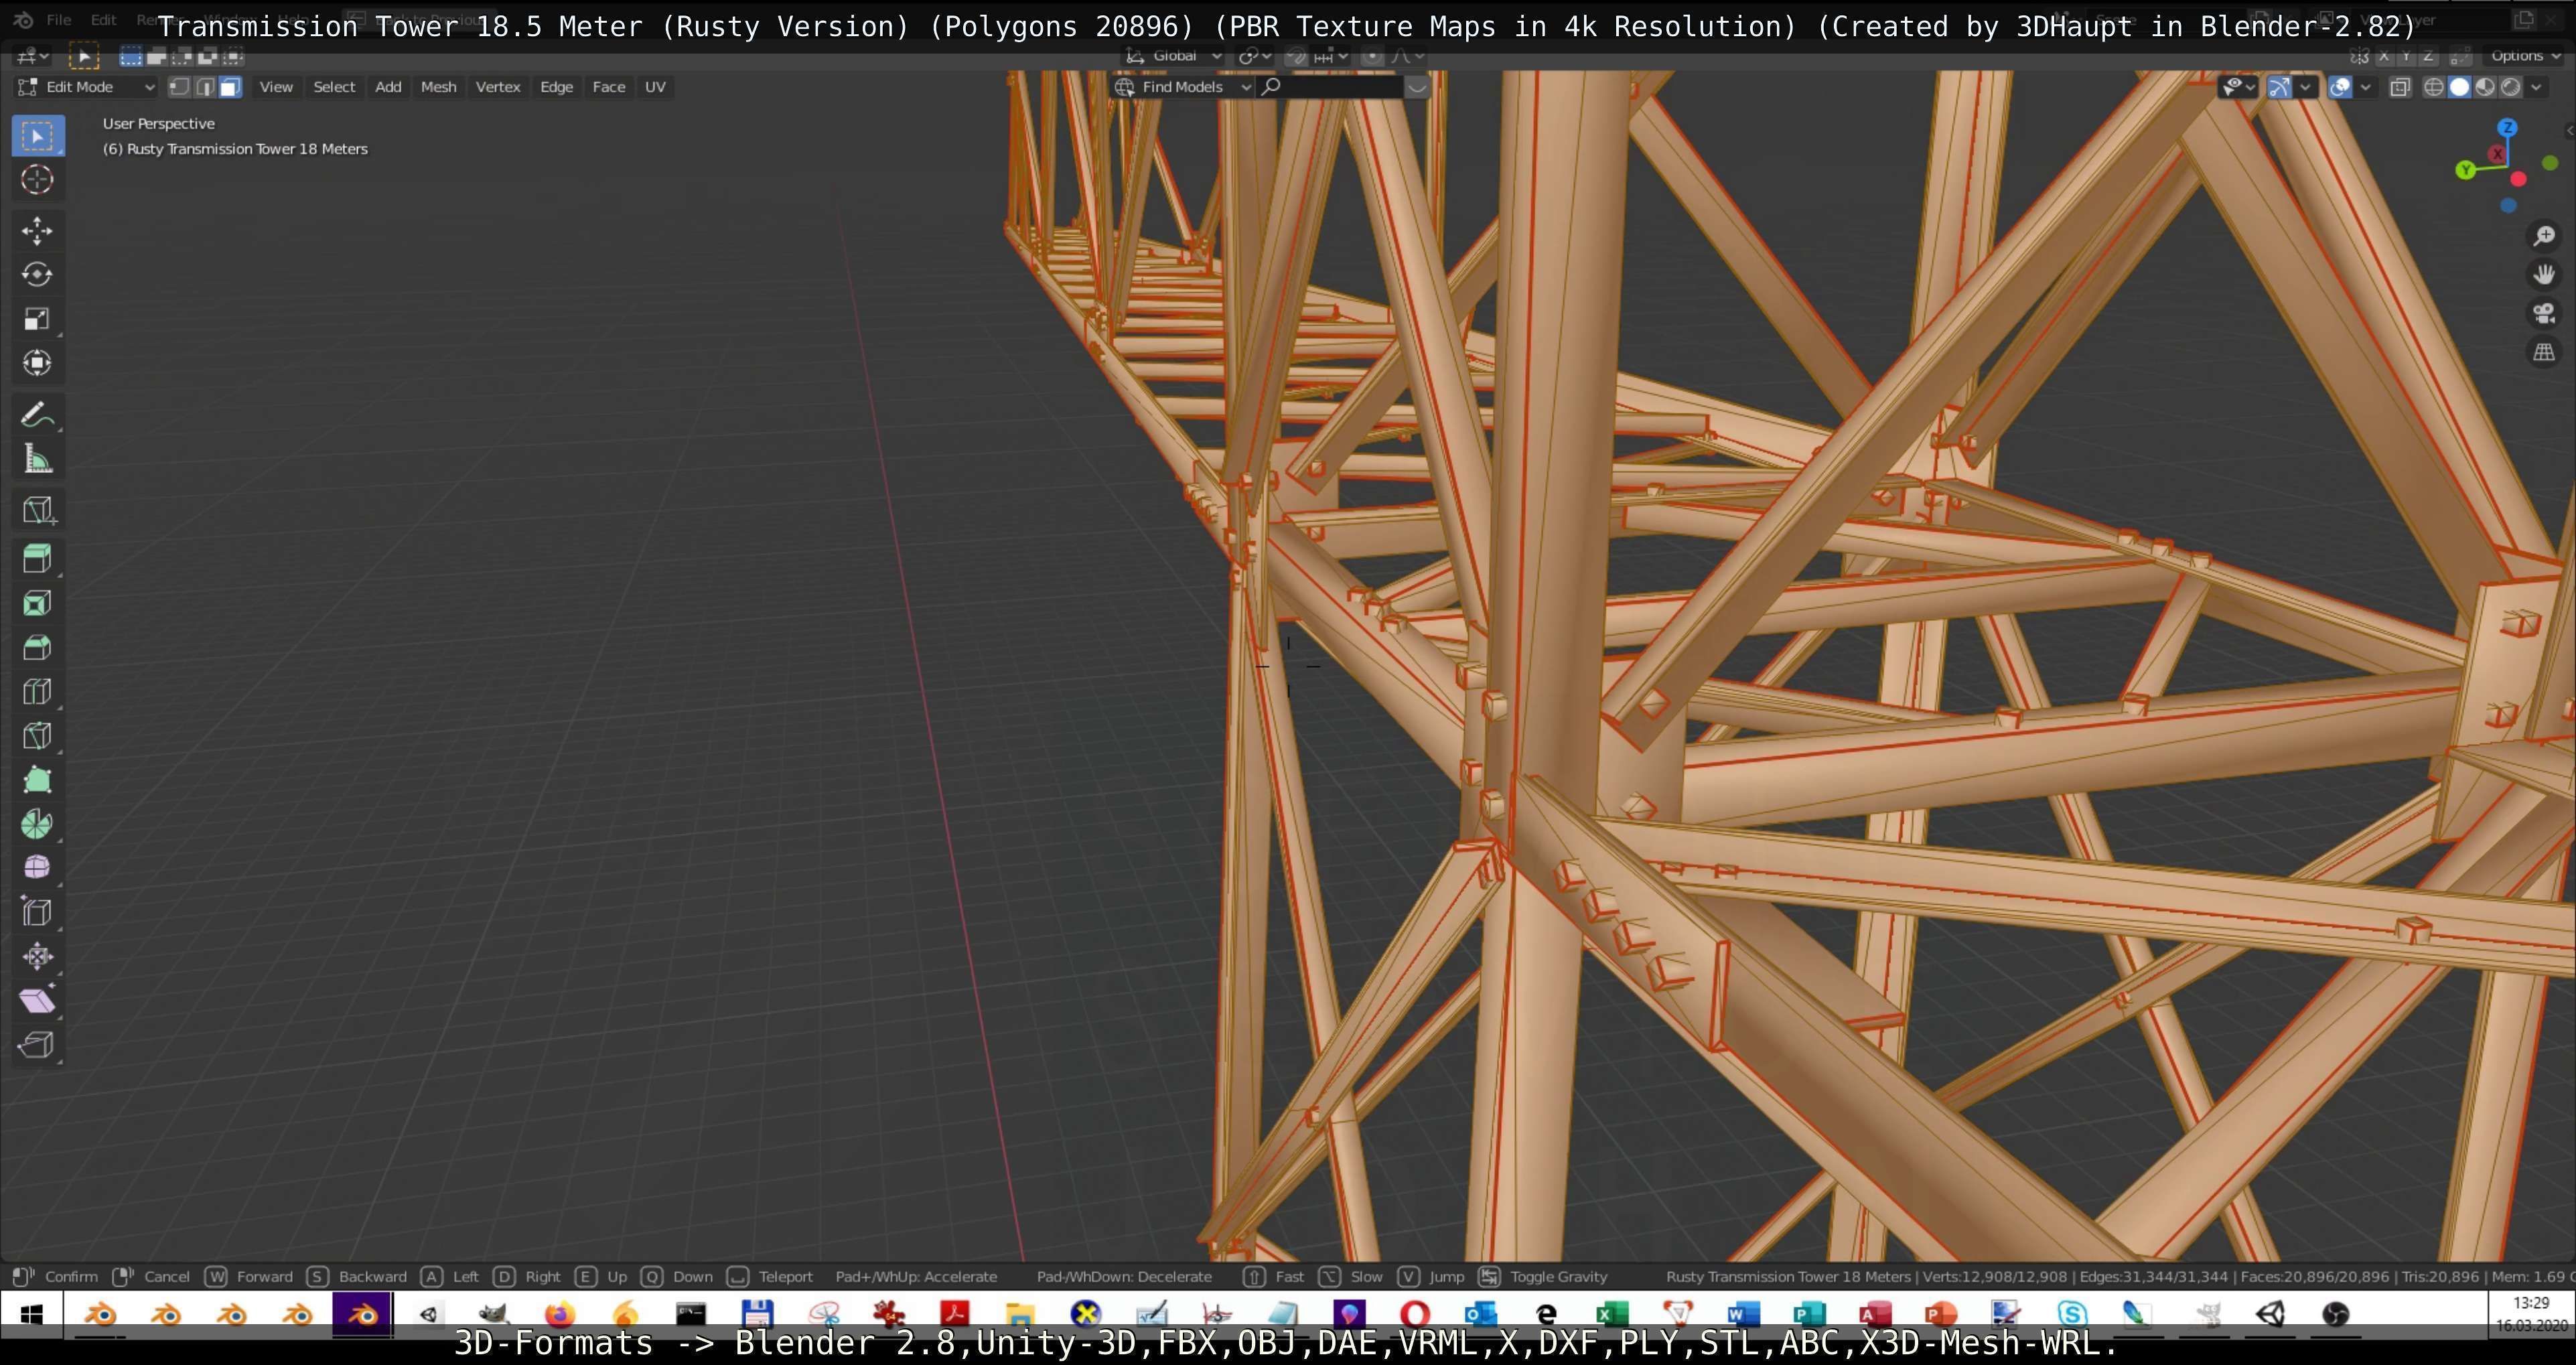Image resolution: width=2576 pixels, height=1365 pixels.
Task: Activate the Shrink/Fatten tool
Action: 38,956
